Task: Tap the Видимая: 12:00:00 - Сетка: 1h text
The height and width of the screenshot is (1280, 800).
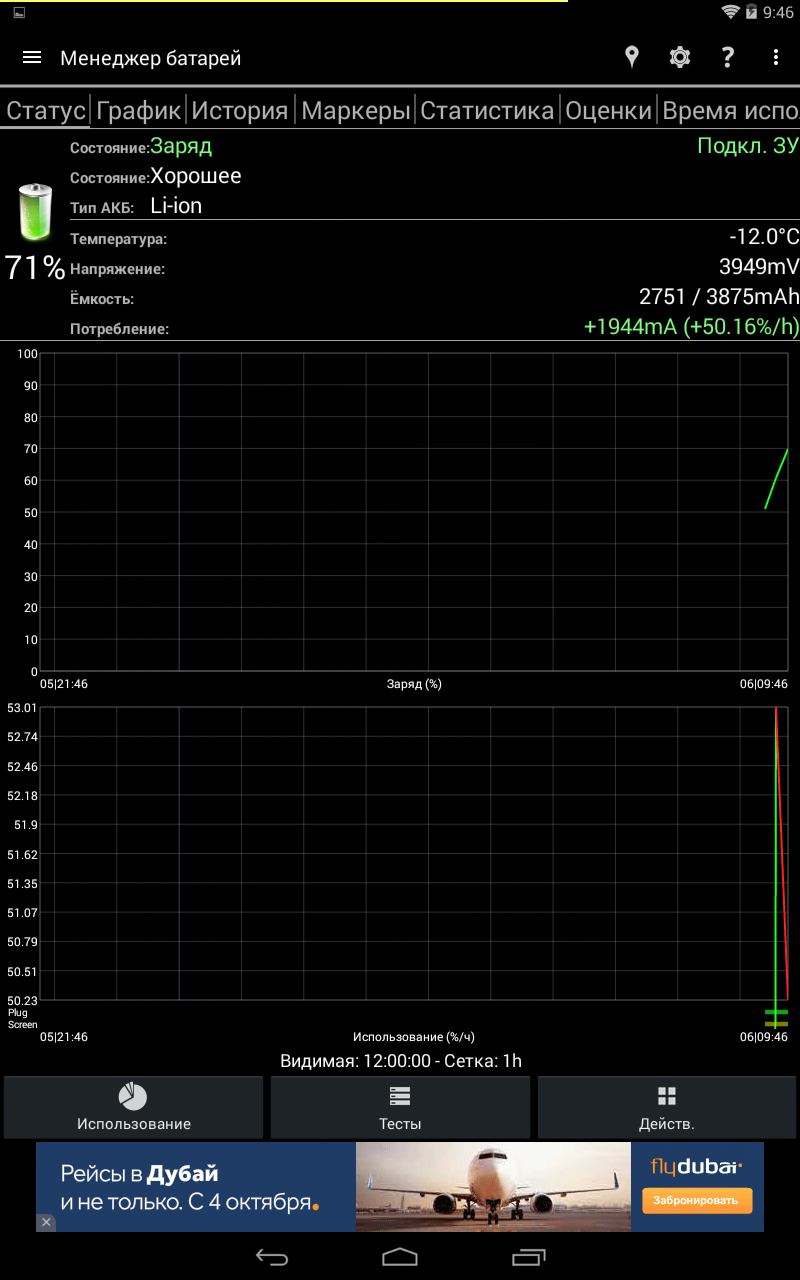Action: [x=400, y=1061]
